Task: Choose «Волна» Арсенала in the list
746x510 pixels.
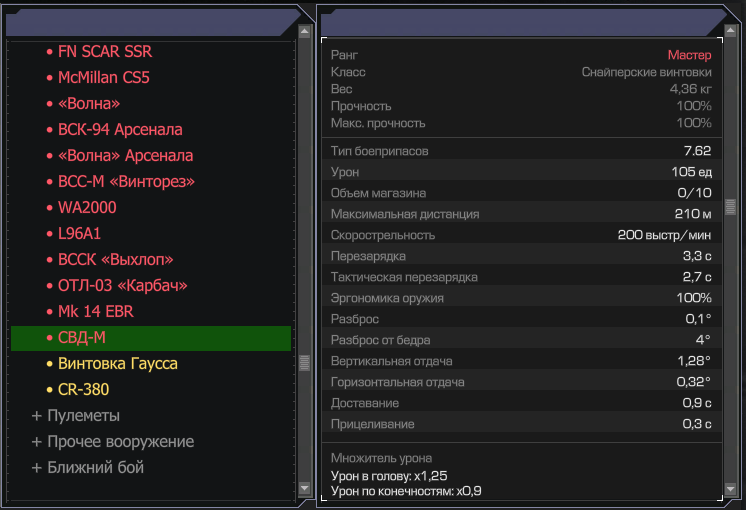Action: tap(126, 156)
